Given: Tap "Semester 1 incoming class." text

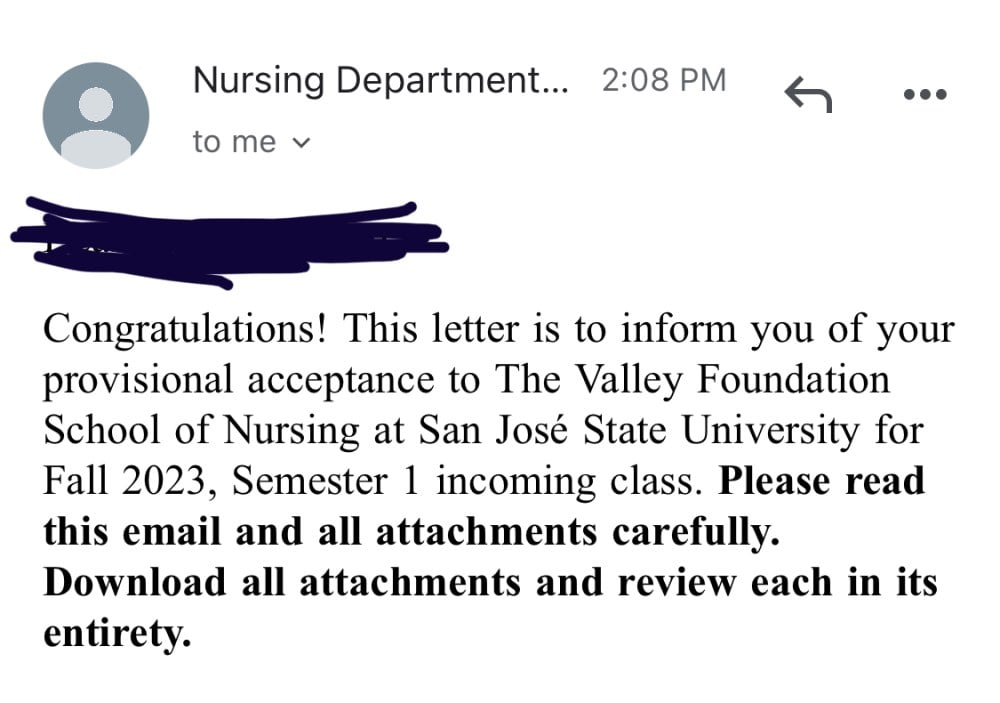Looking at the screenshot, I should point(467,481).
